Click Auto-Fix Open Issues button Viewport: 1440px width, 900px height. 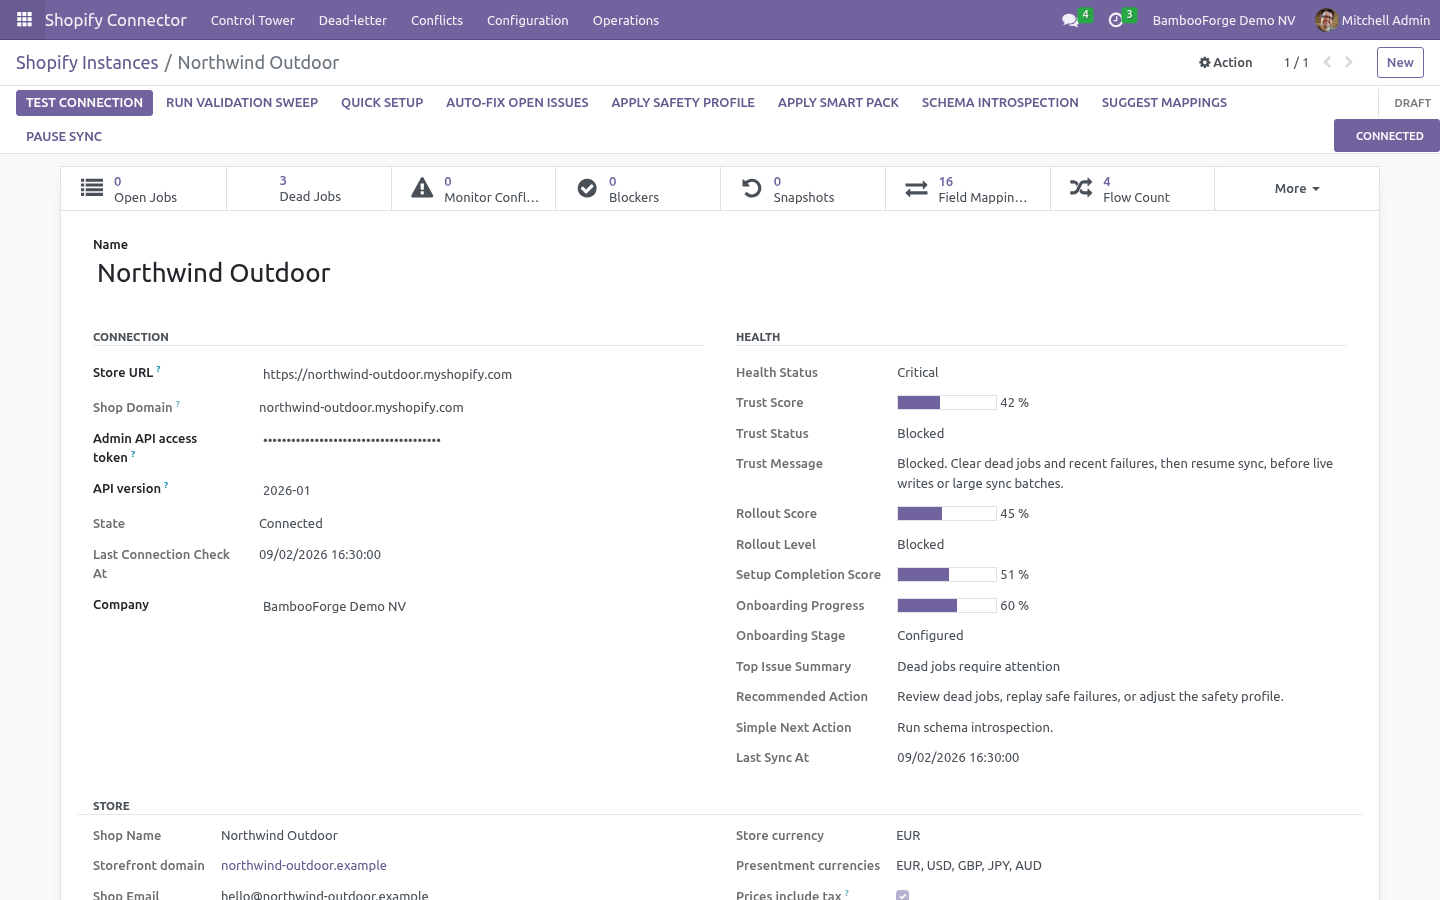517,102
